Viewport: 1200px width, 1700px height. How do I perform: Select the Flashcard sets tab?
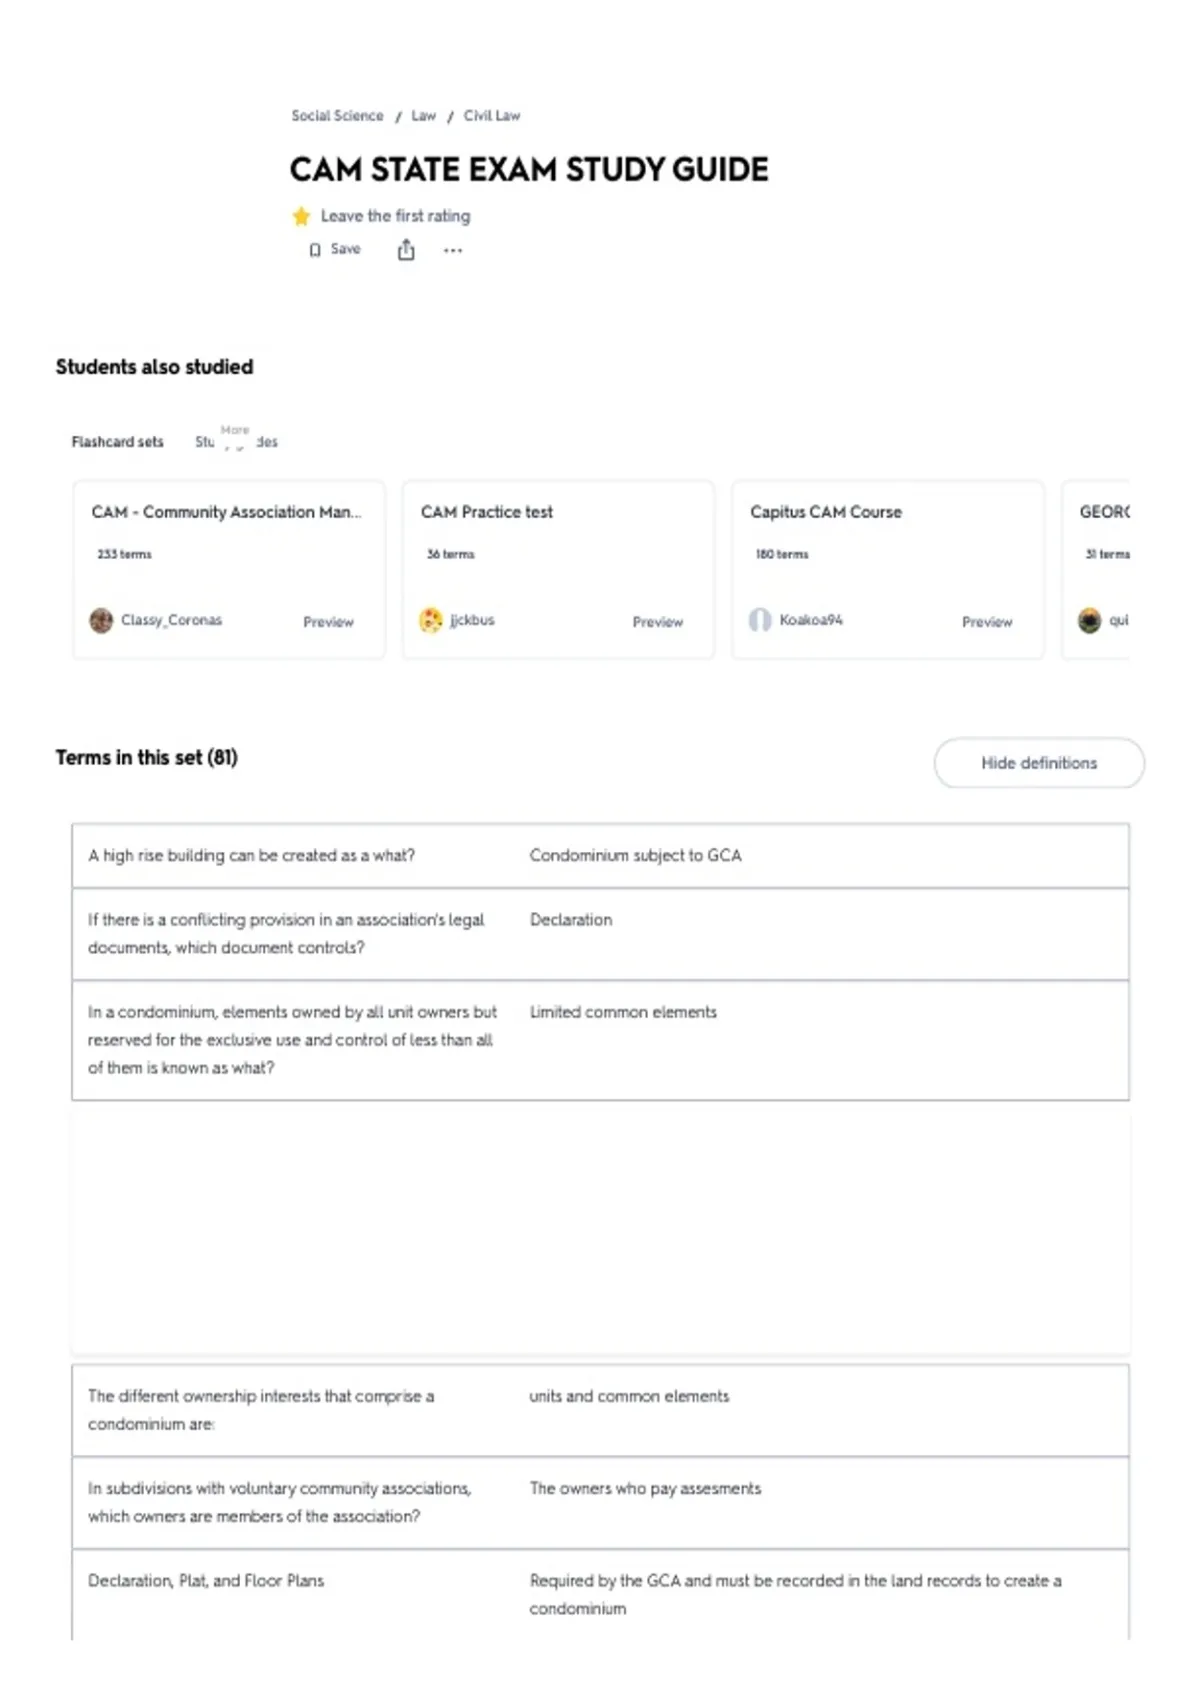(117, 442)
